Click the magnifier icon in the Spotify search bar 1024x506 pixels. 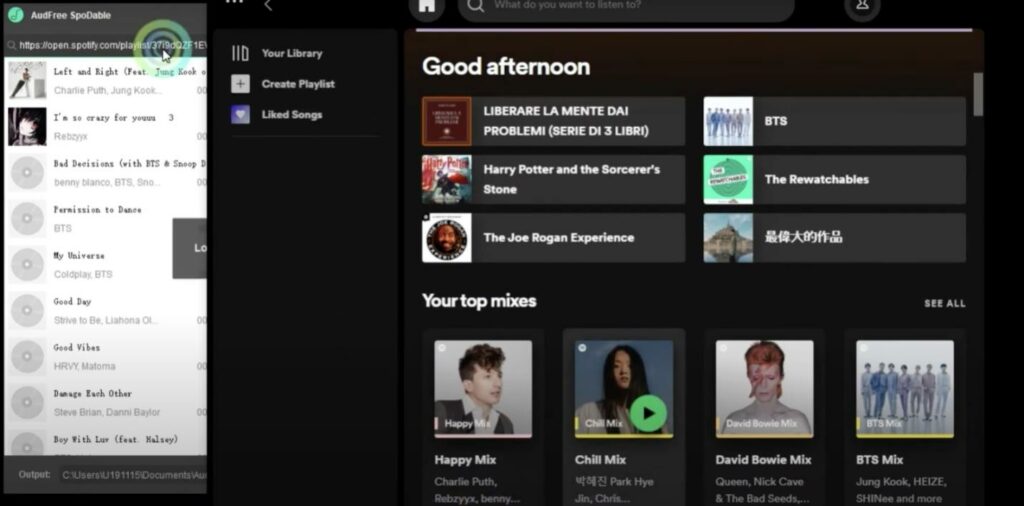476,5
